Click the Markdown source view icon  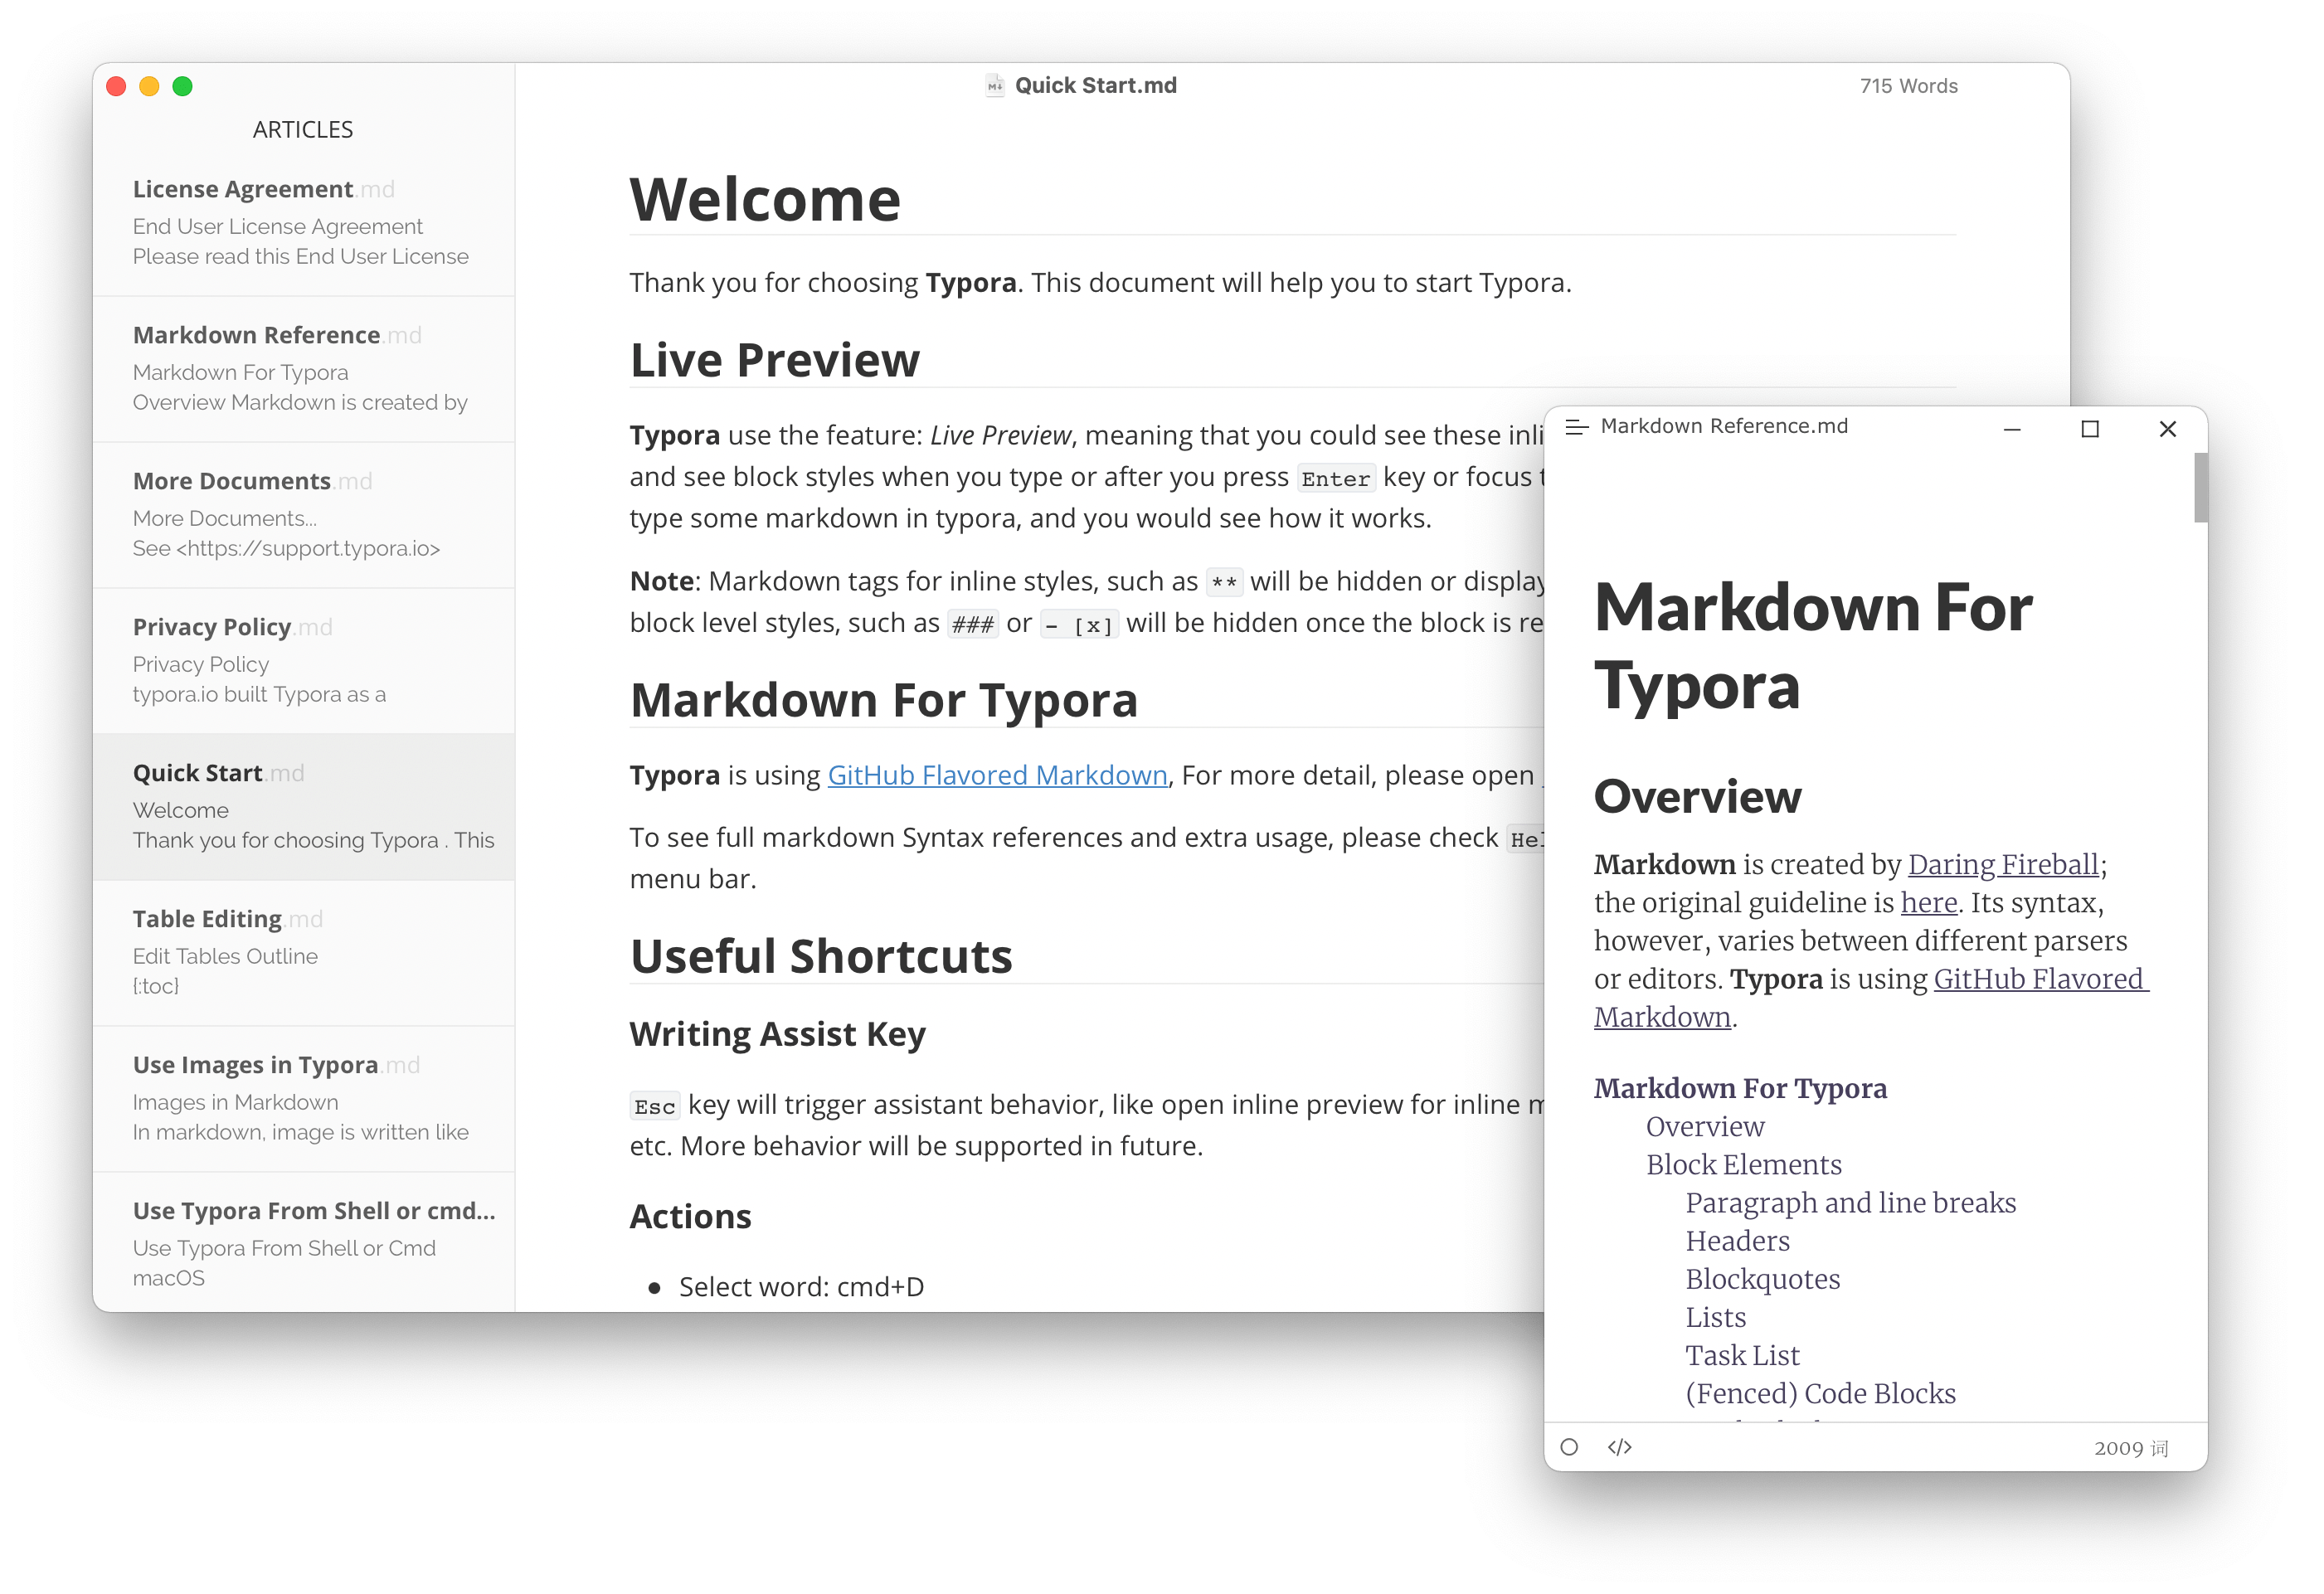pos(1619,1447)
